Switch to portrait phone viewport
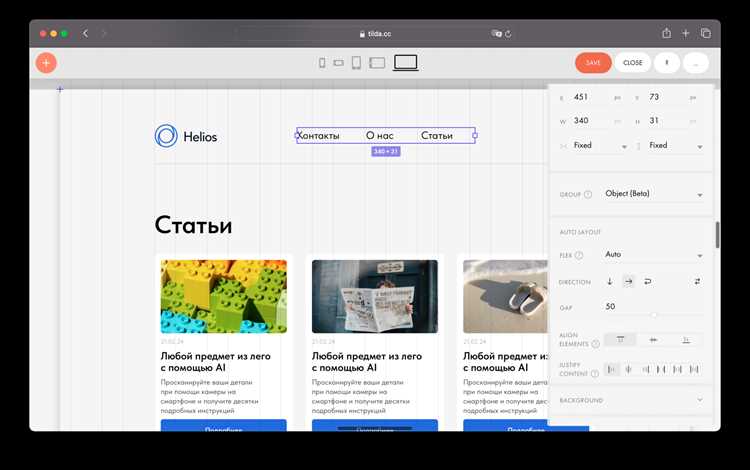 click(x=322, y=63)
